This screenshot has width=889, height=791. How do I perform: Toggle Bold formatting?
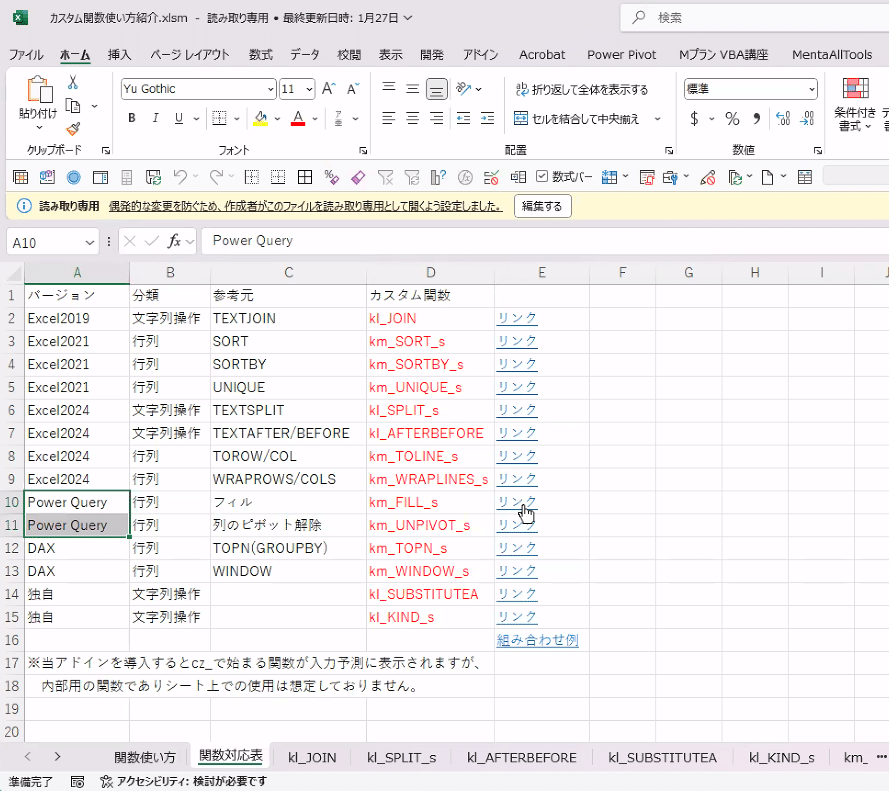coord(132,118)
